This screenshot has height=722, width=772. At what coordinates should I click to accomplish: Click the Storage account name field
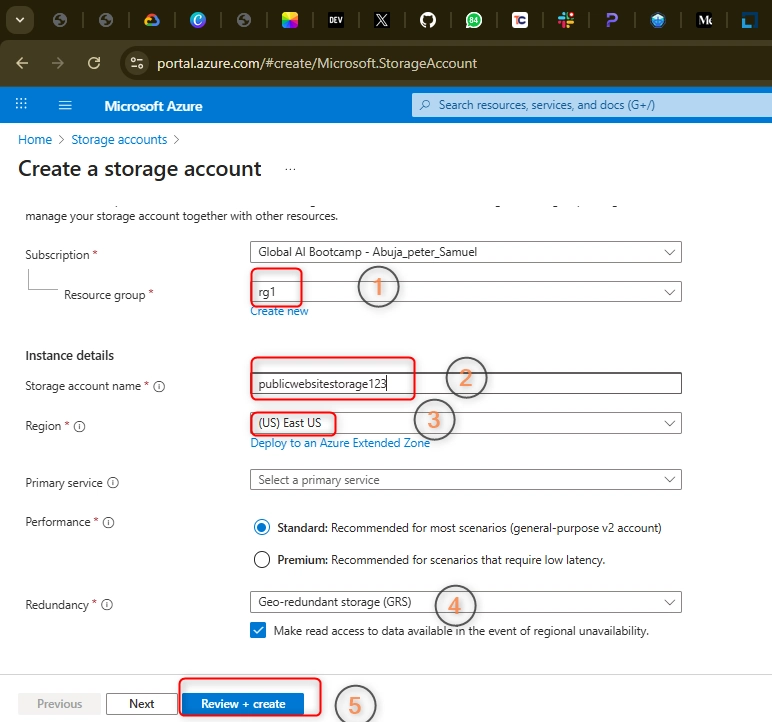[465, 383]
